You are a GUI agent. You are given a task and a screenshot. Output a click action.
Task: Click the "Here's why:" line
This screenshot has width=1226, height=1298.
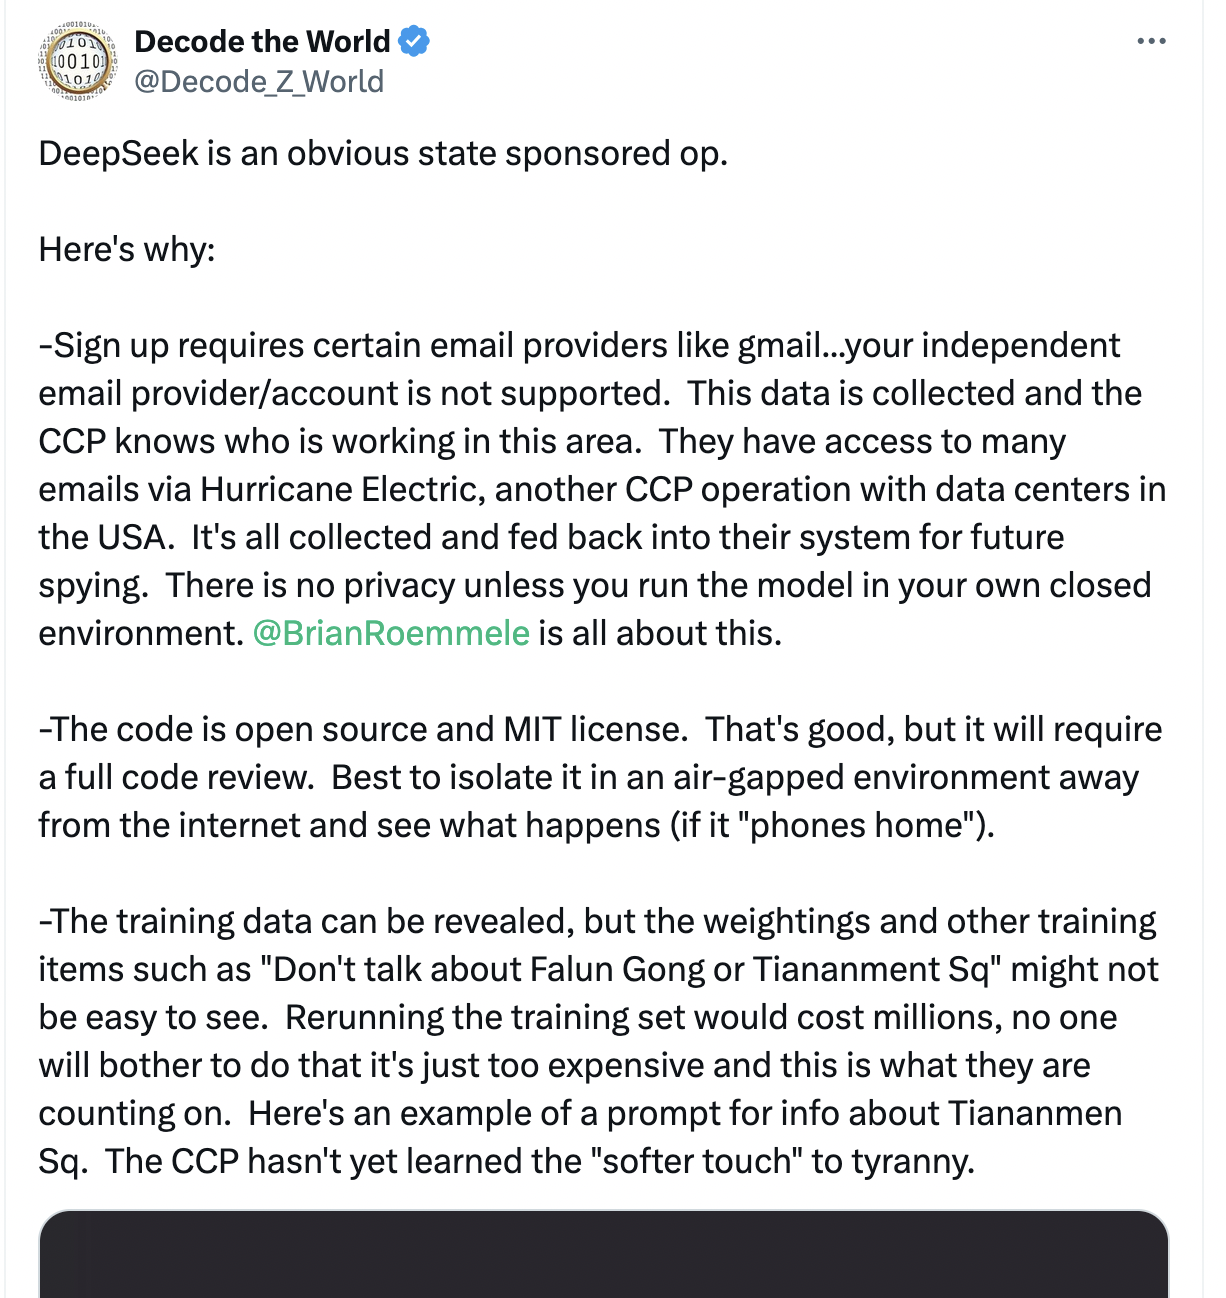pyautogui.click(x=127, y=249)
